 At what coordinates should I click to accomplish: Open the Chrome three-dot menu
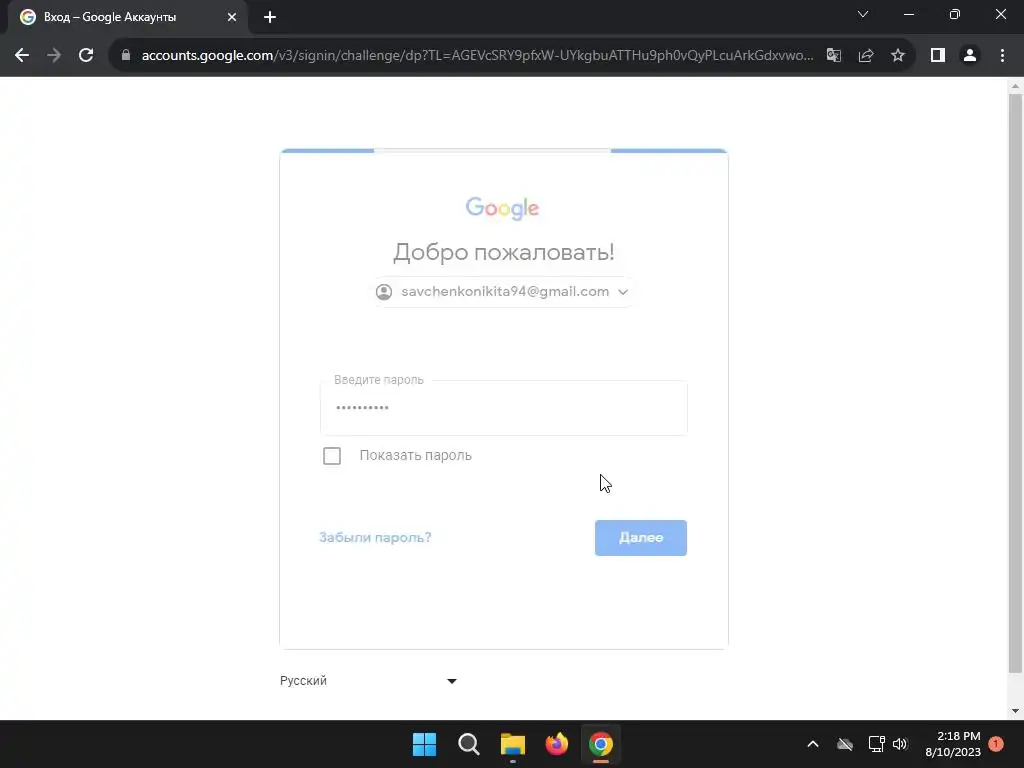pos(1002,56)
